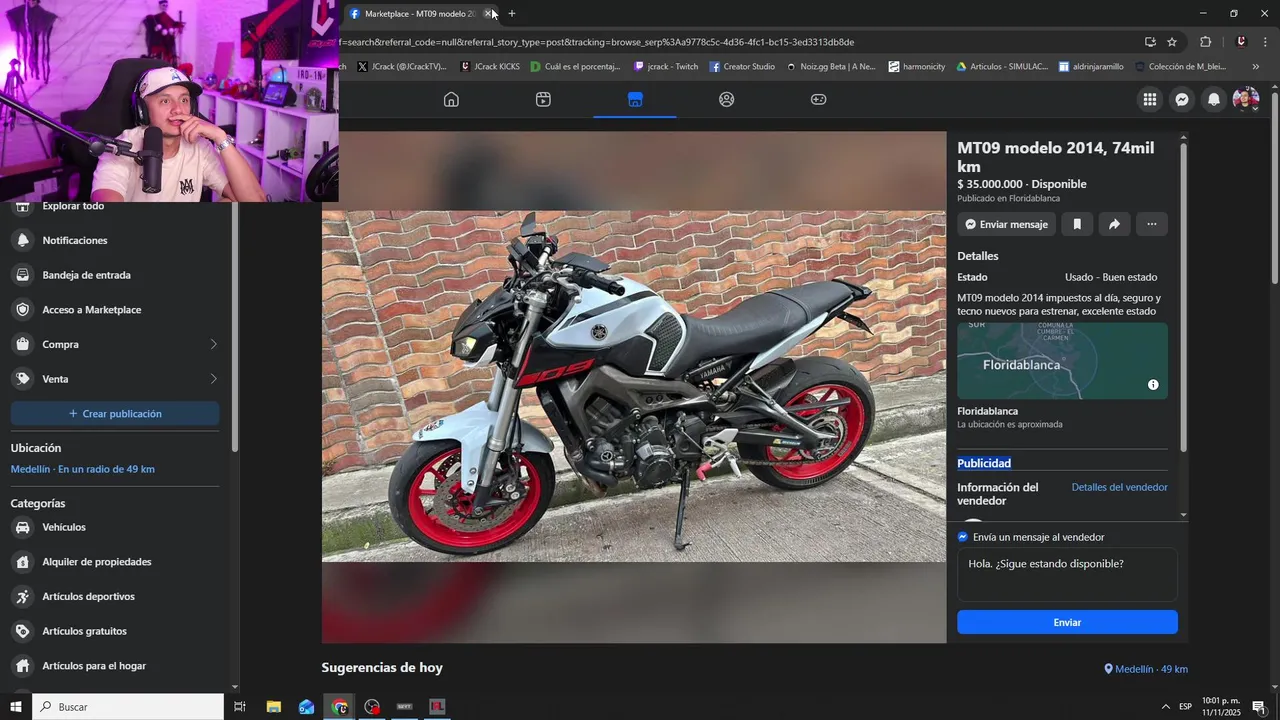Go to the Facebook Home tab icon

click(x=451, y=99)
